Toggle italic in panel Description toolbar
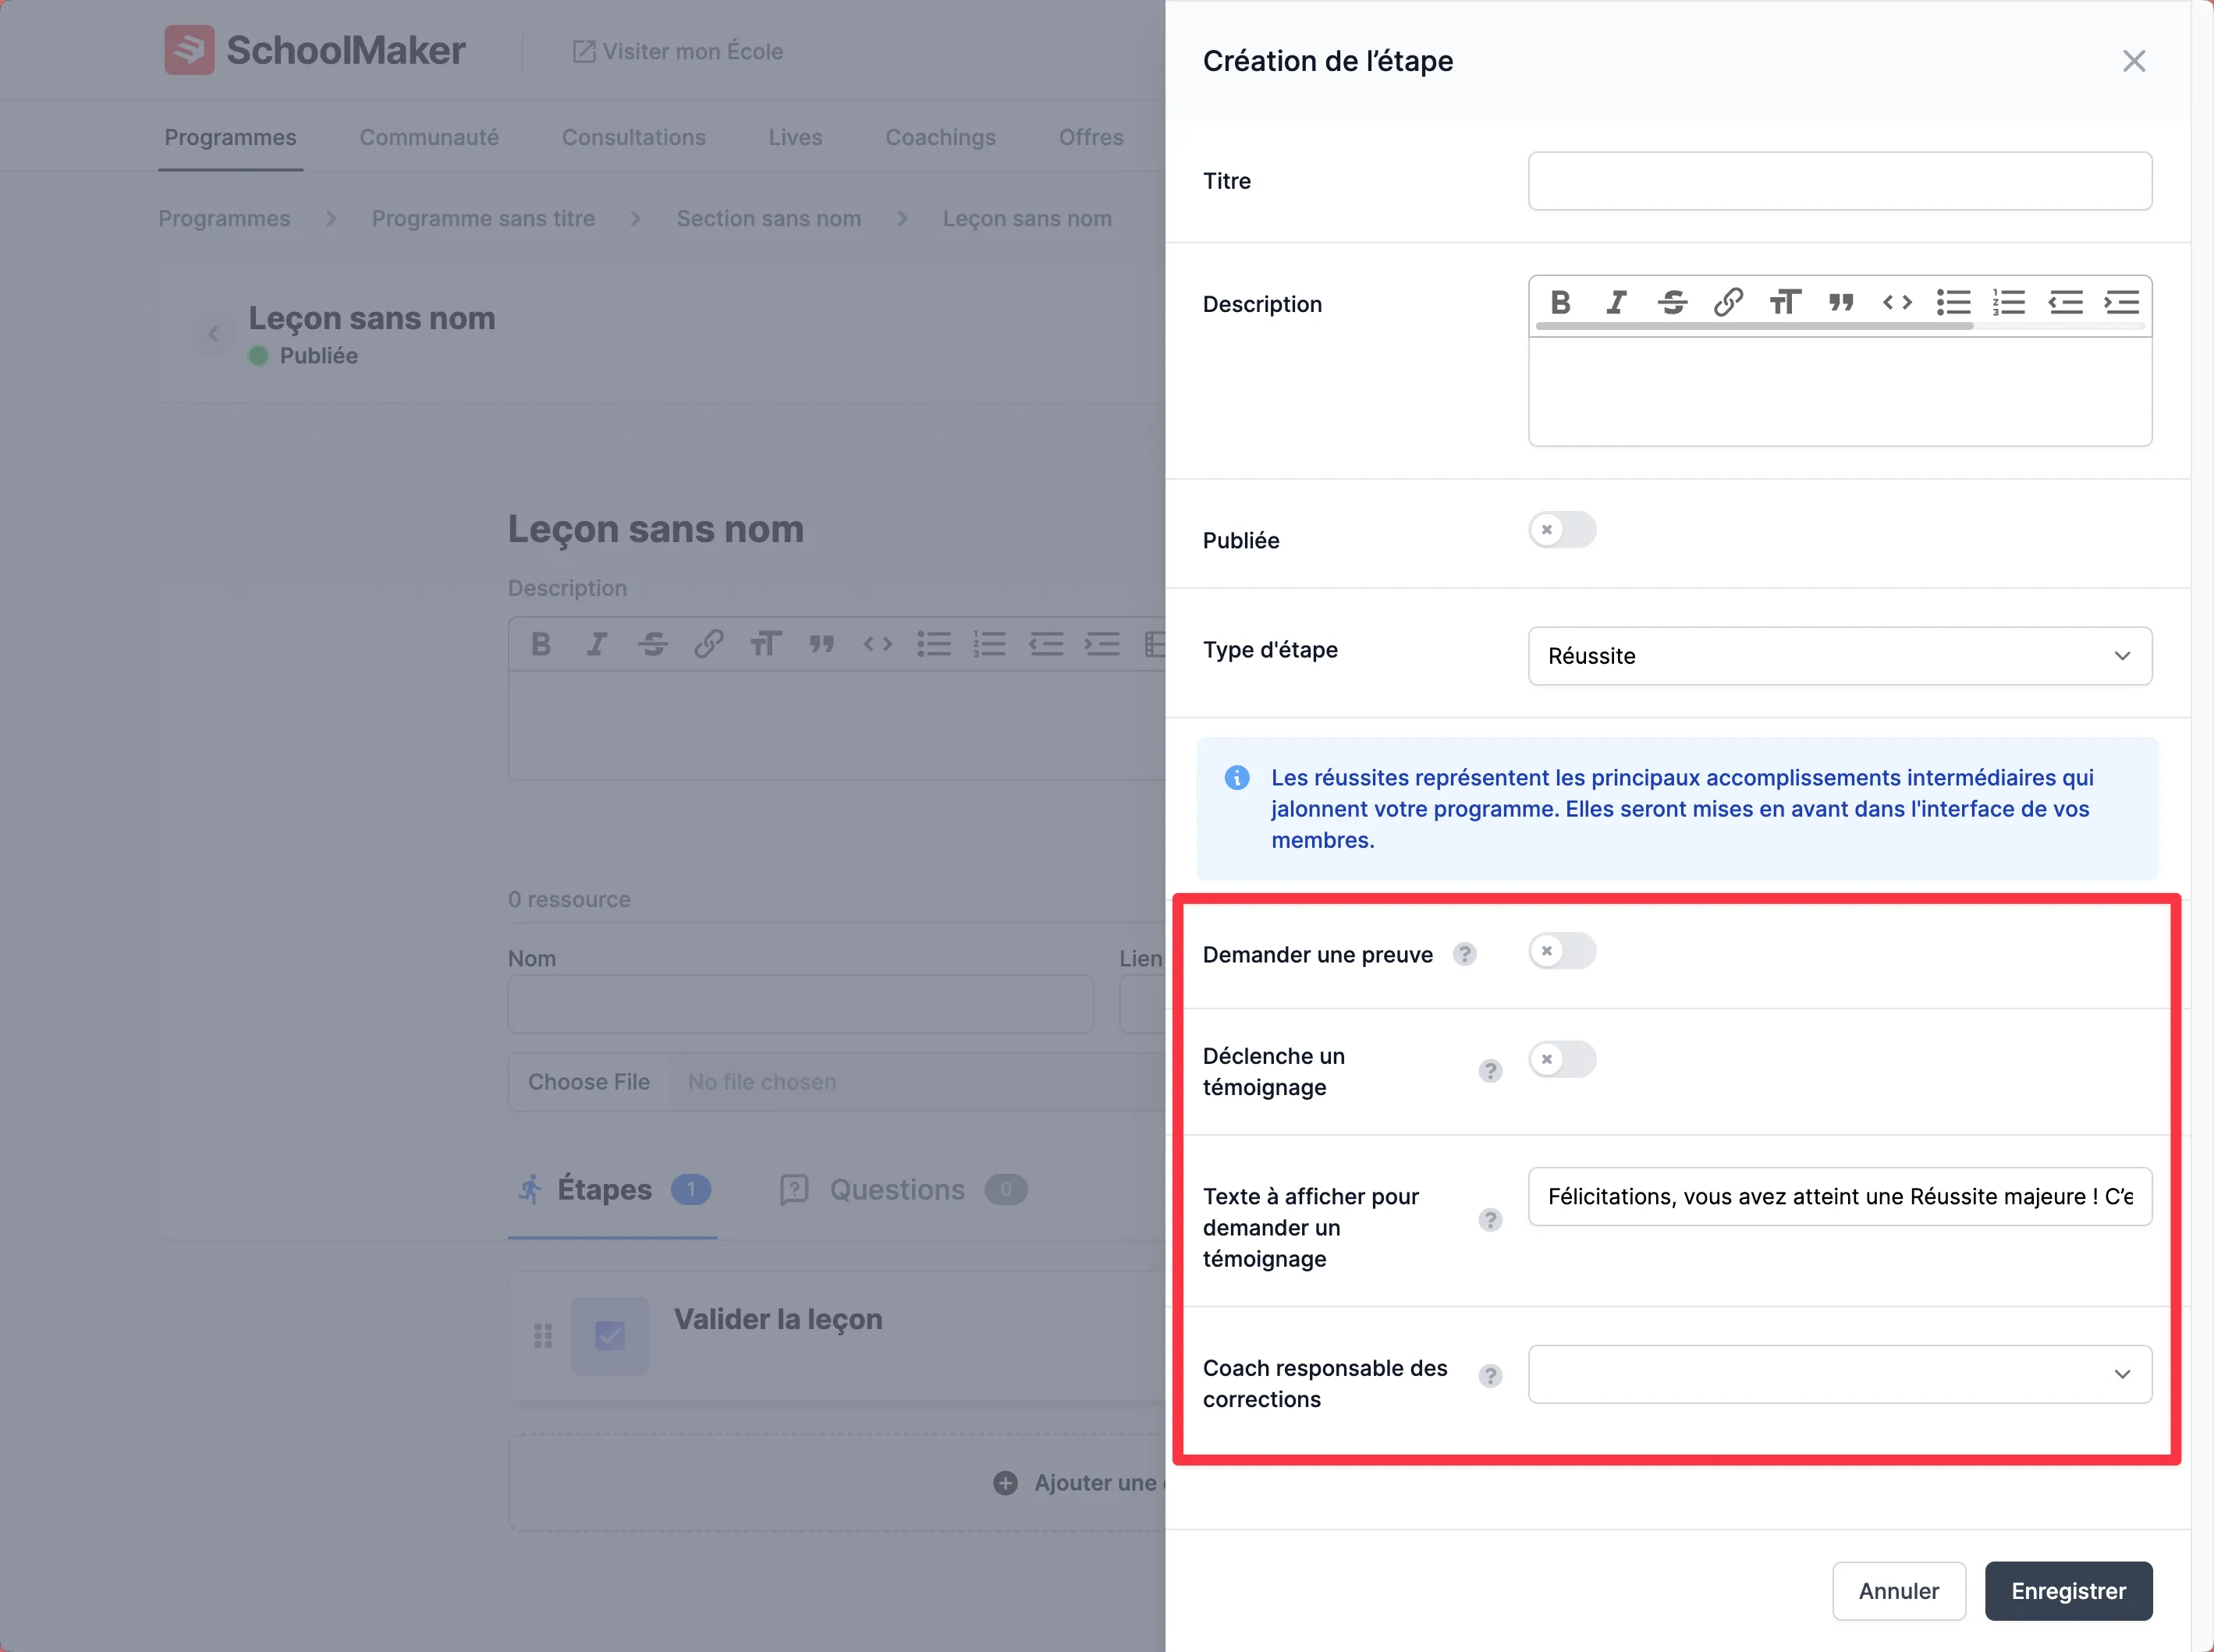 click(x=1616, y=302)
